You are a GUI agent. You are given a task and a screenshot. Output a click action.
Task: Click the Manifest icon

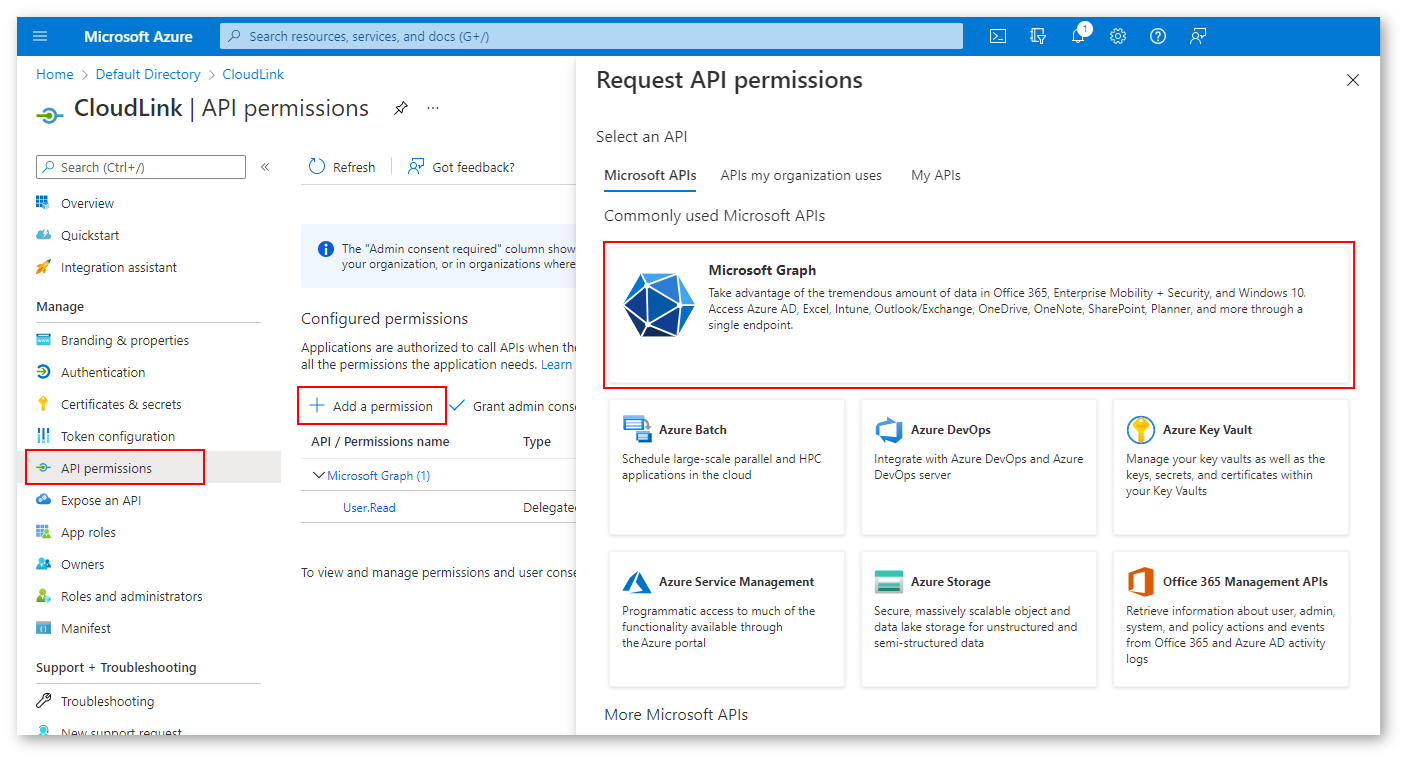(43, 628)
